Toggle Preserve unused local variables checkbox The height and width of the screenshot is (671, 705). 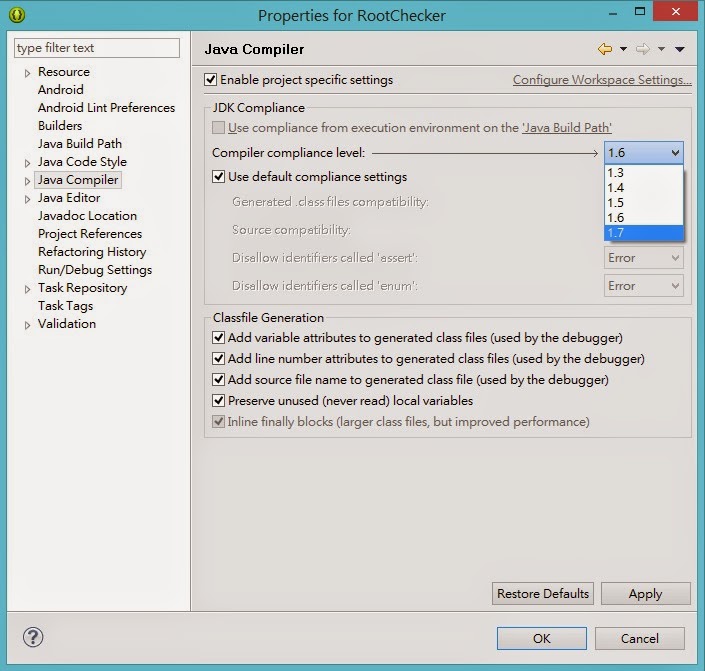click(x=219, y=400)
